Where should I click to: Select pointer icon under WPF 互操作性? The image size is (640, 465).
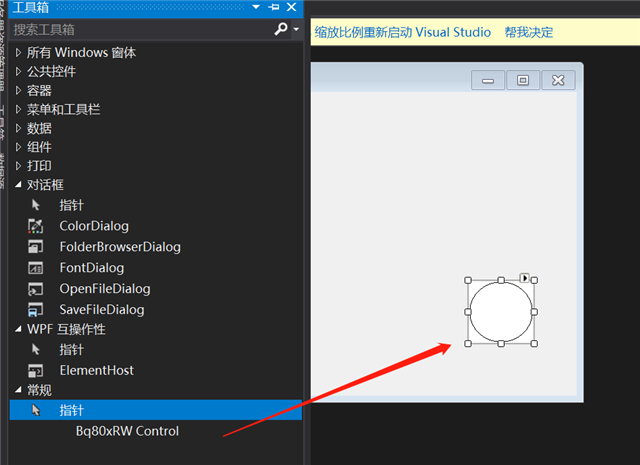(x=36, y=349)
